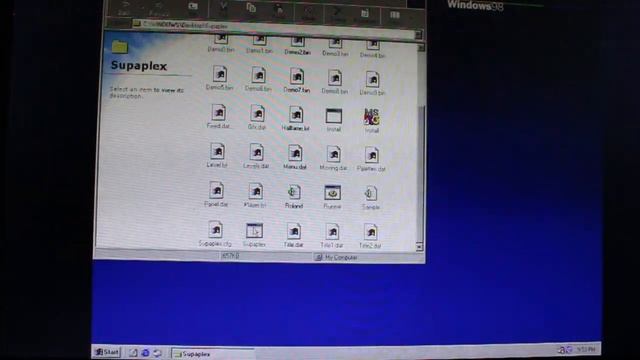Select the Fixed.dat file icon
The image size is (640, 360).
click(219, 113)
